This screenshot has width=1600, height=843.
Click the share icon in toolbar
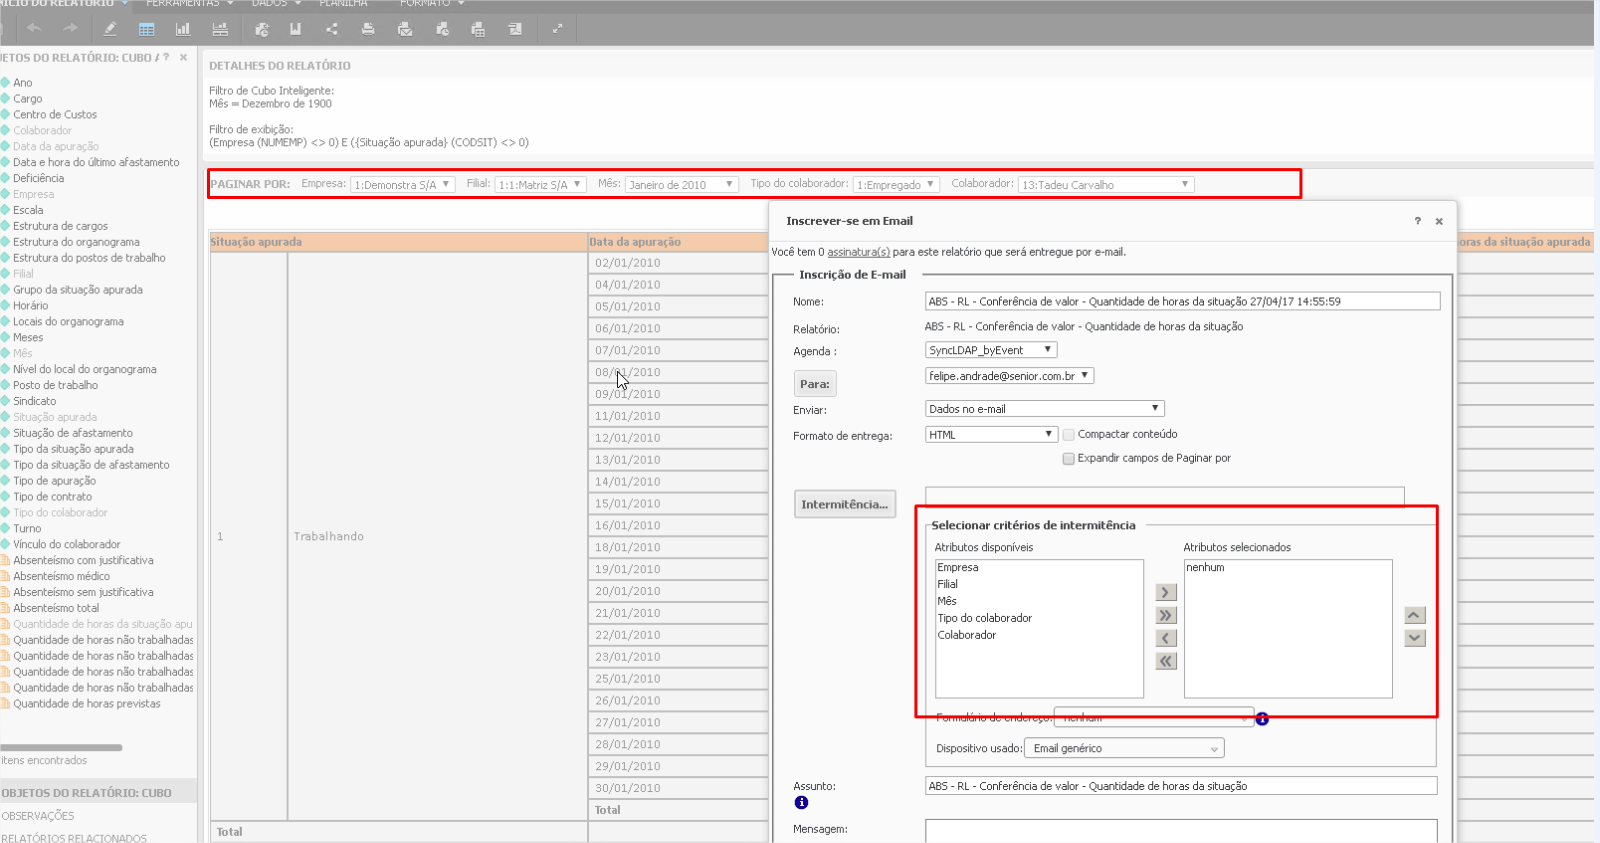pos(332,29)
